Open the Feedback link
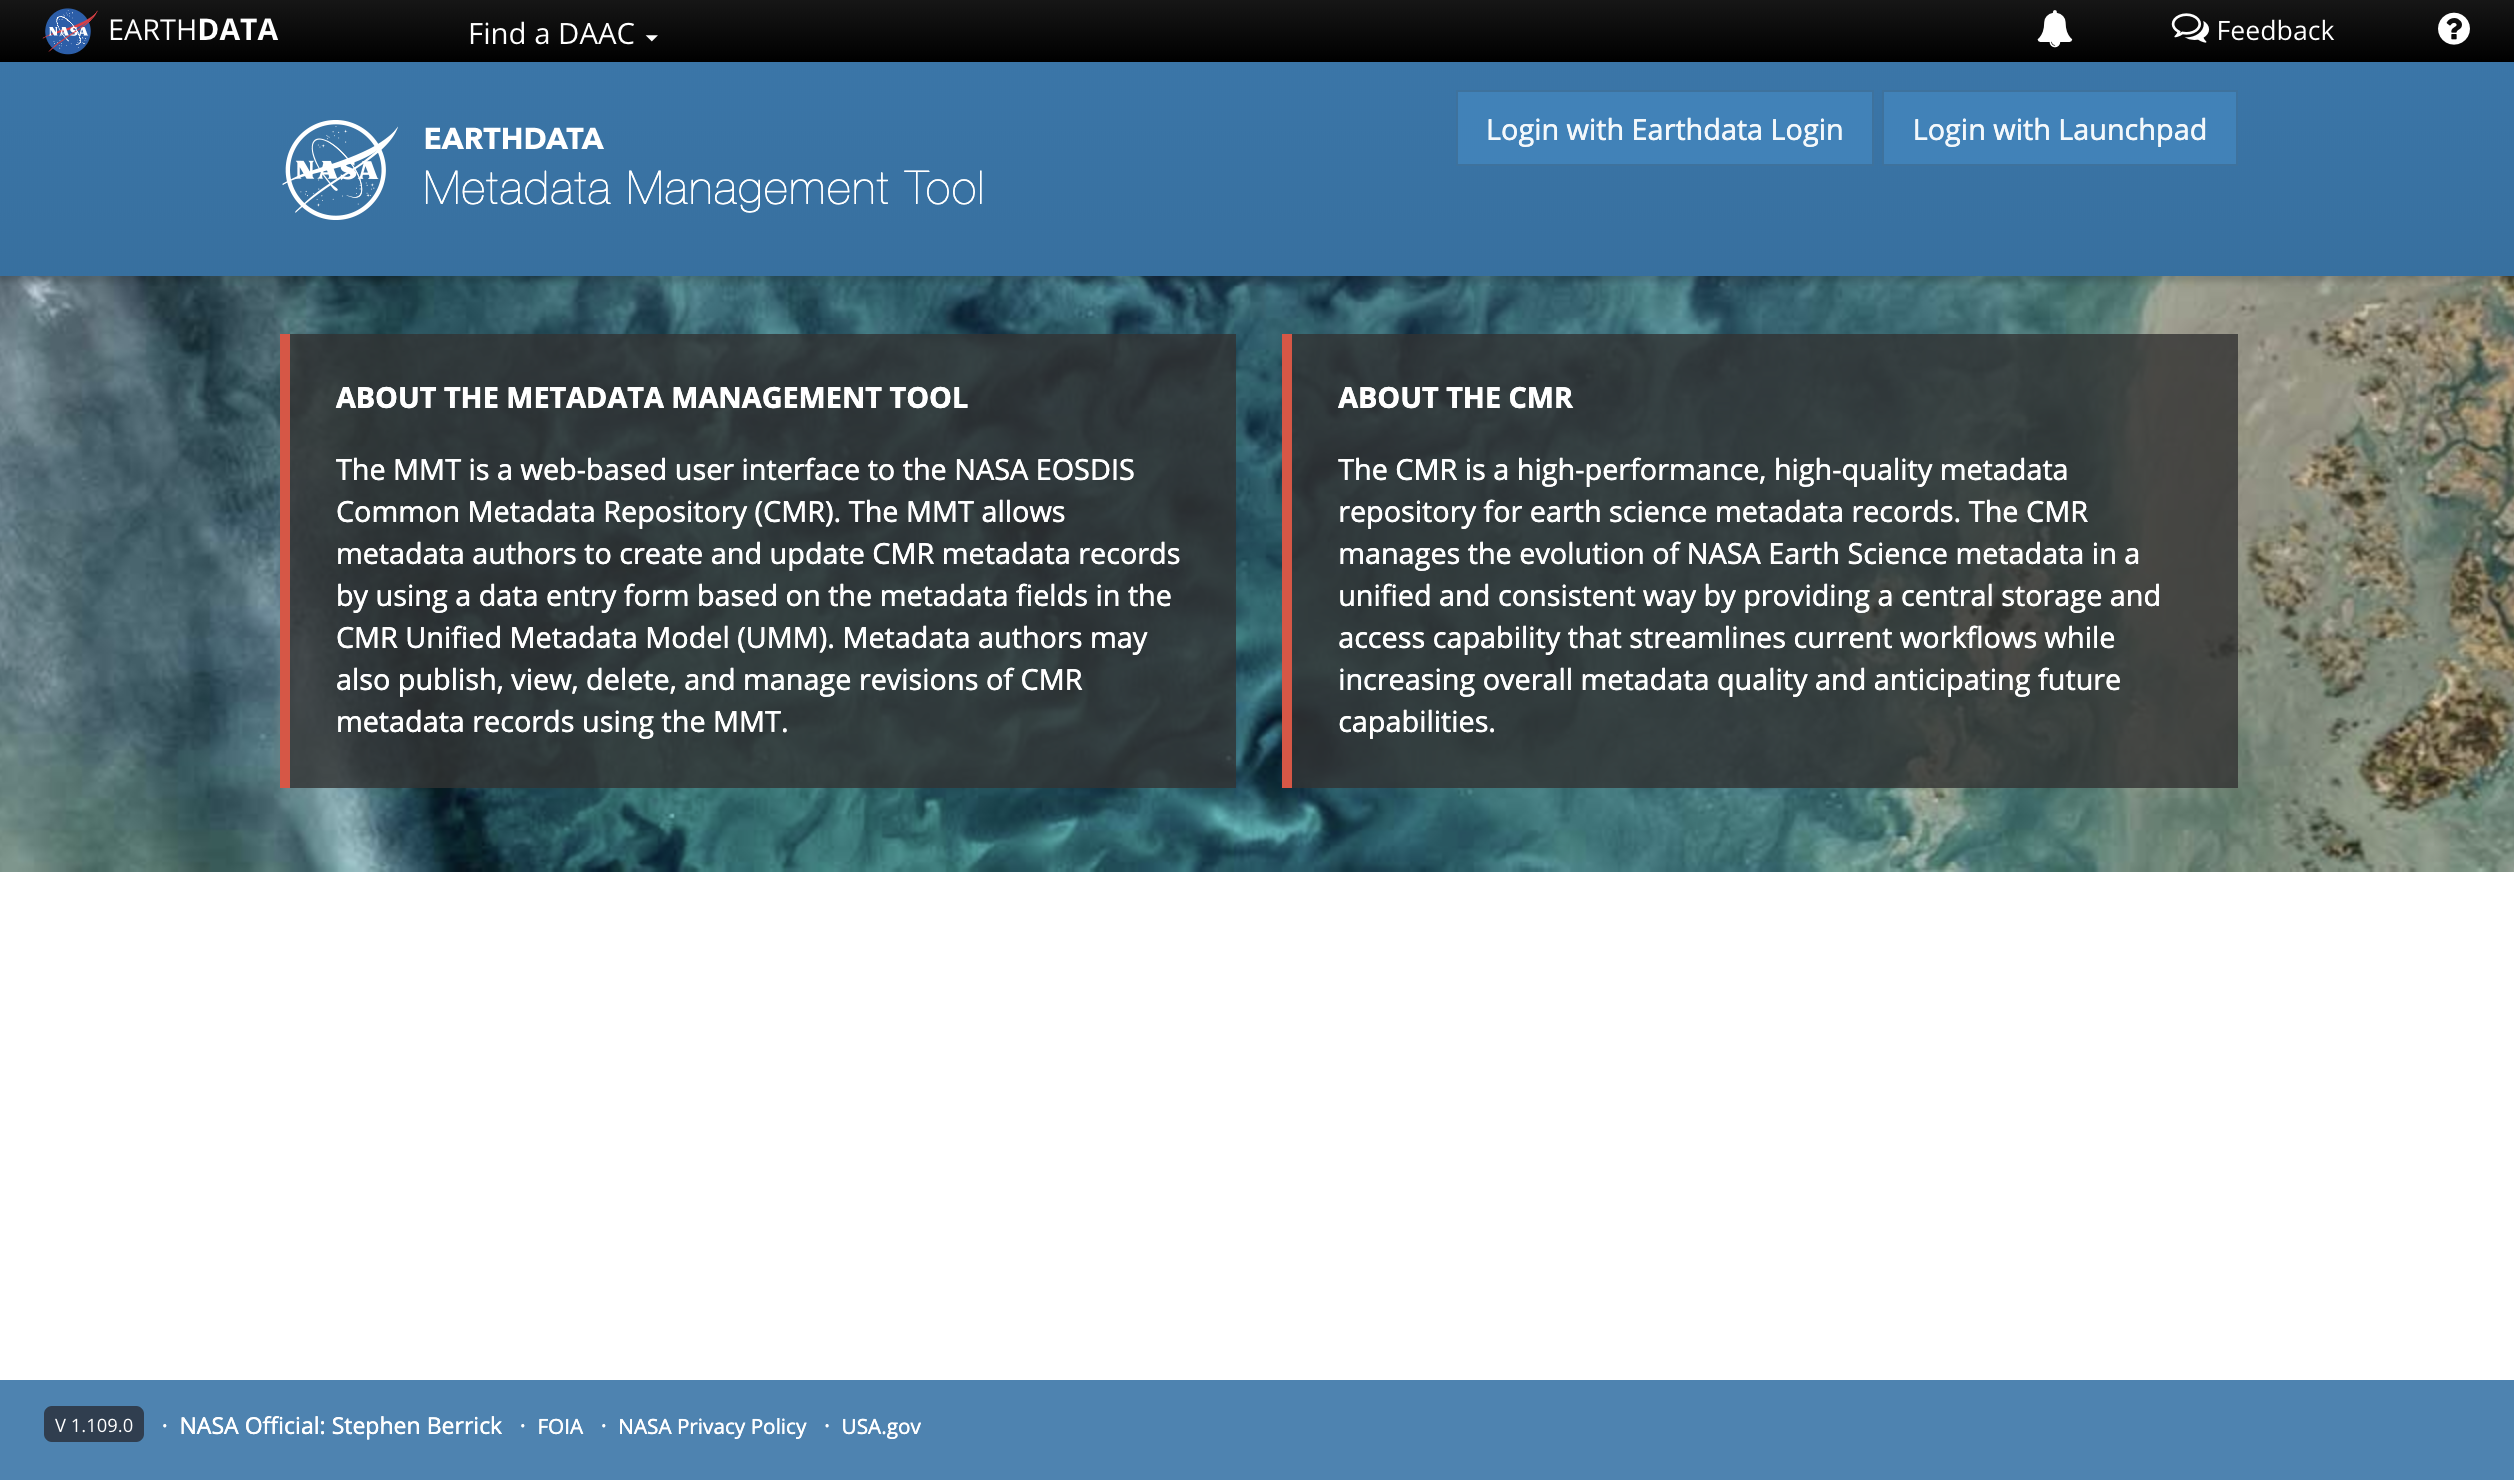The image size is (2514, 1480). [2252, 30]
